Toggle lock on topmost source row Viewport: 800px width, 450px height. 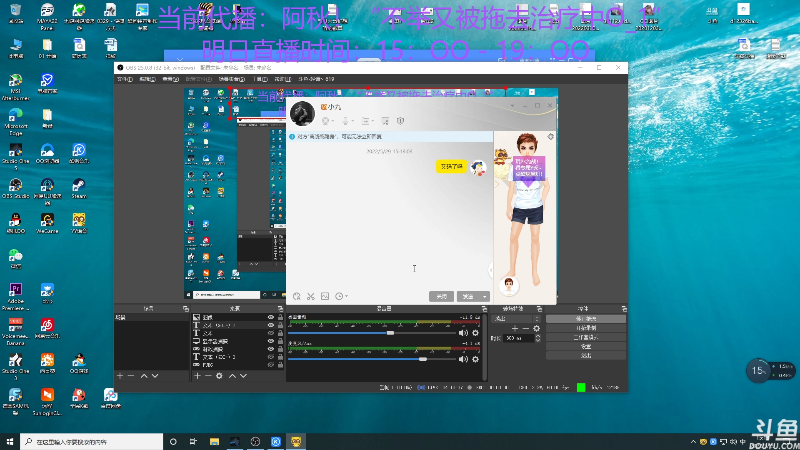[x=280, y=317]
